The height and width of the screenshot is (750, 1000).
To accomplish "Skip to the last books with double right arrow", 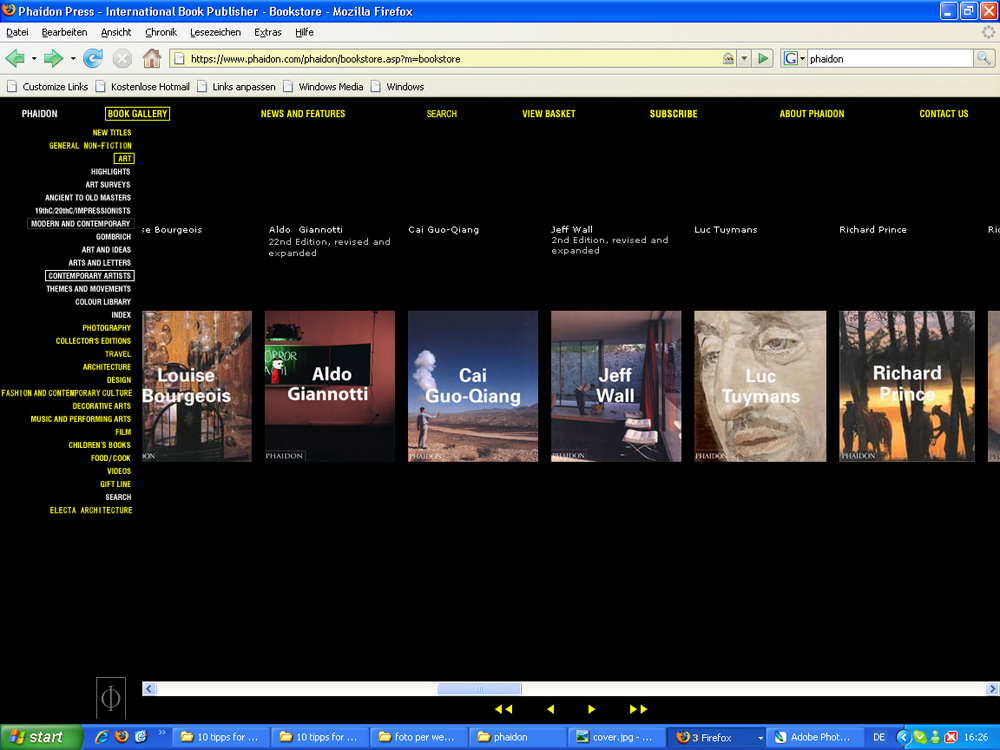I will 638,709.
